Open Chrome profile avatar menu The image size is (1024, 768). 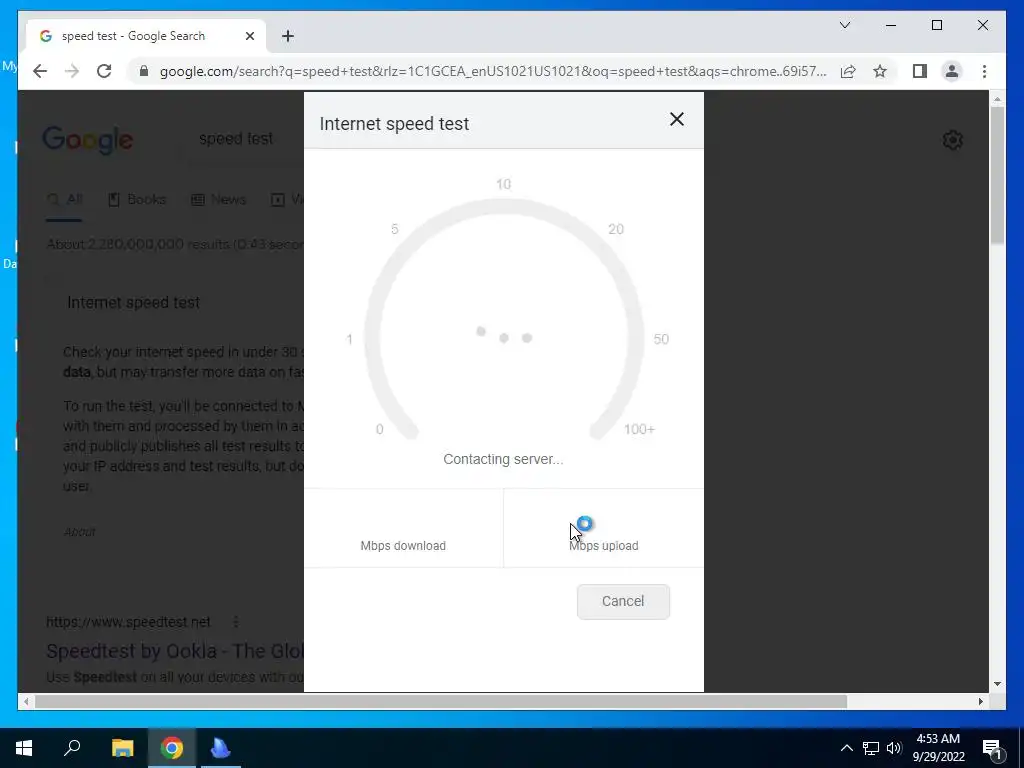click(952, 71)
